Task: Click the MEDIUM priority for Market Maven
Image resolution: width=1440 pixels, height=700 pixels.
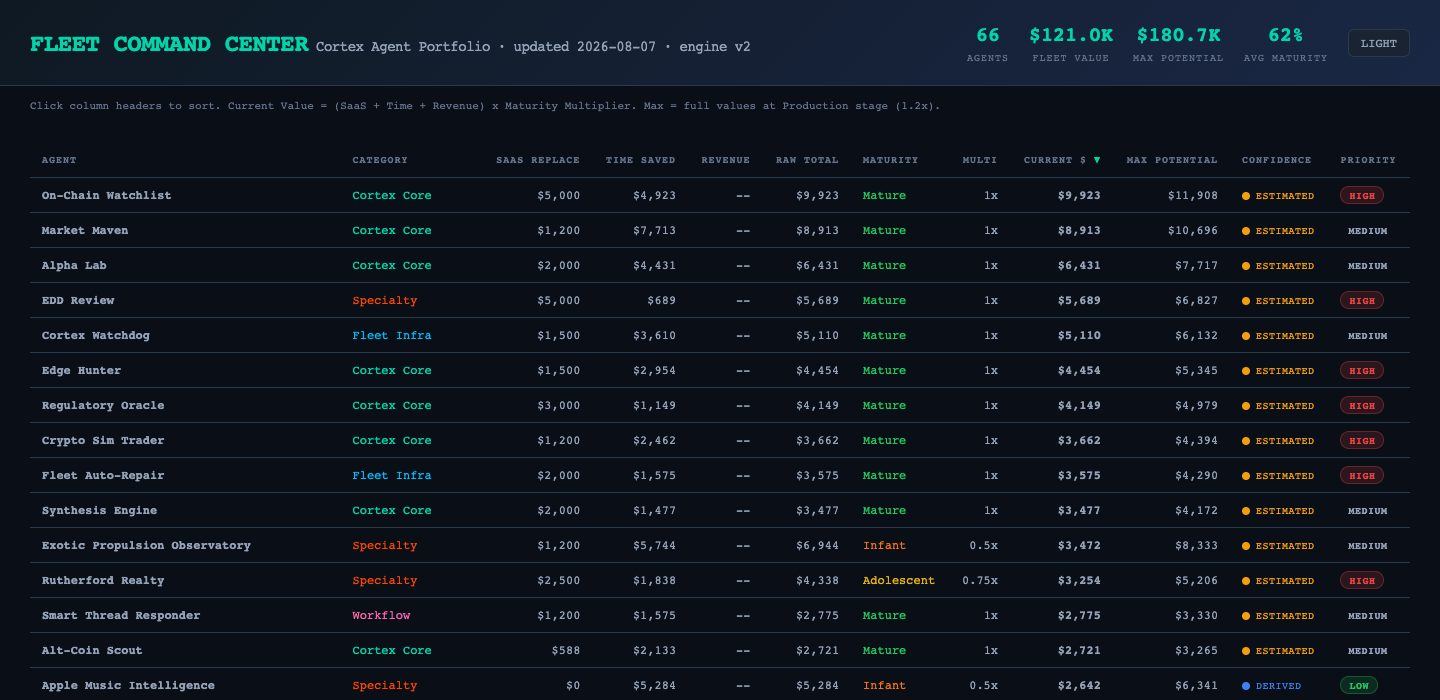Action: 1367,231
